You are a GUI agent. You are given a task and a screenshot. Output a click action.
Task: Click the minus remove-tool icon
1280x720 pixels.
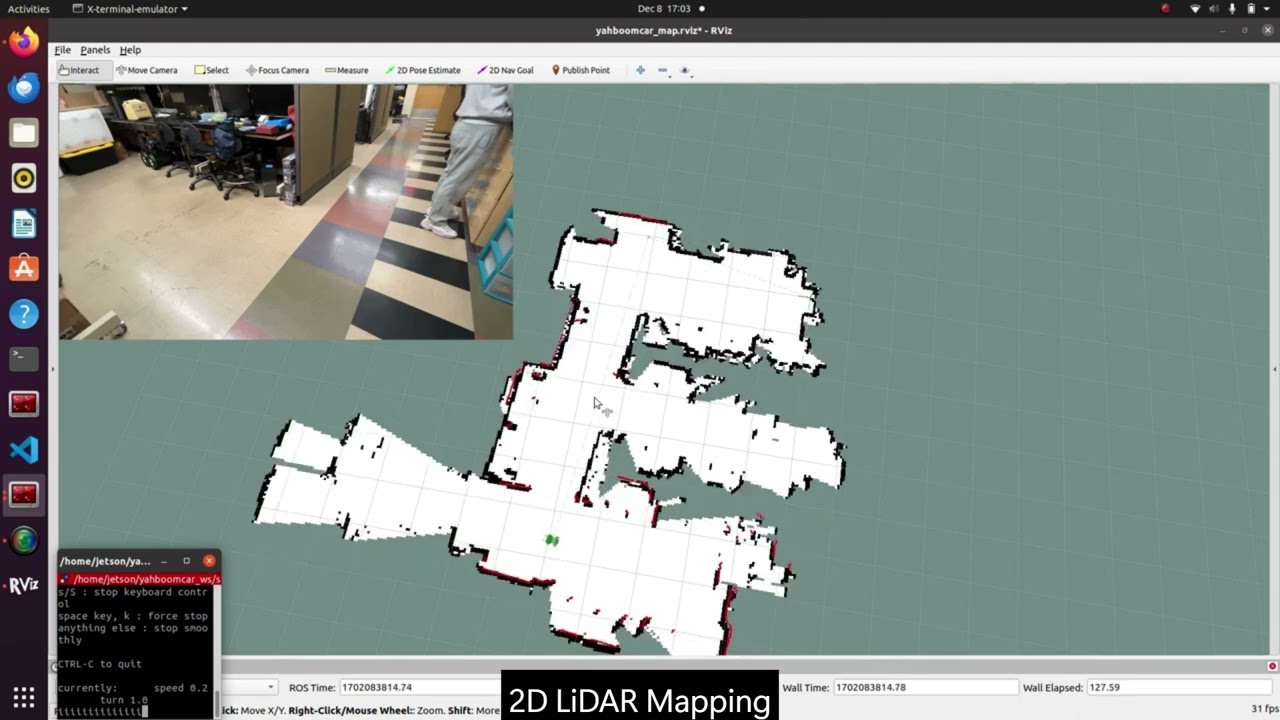pyautogui.click(x=662, y=70)
